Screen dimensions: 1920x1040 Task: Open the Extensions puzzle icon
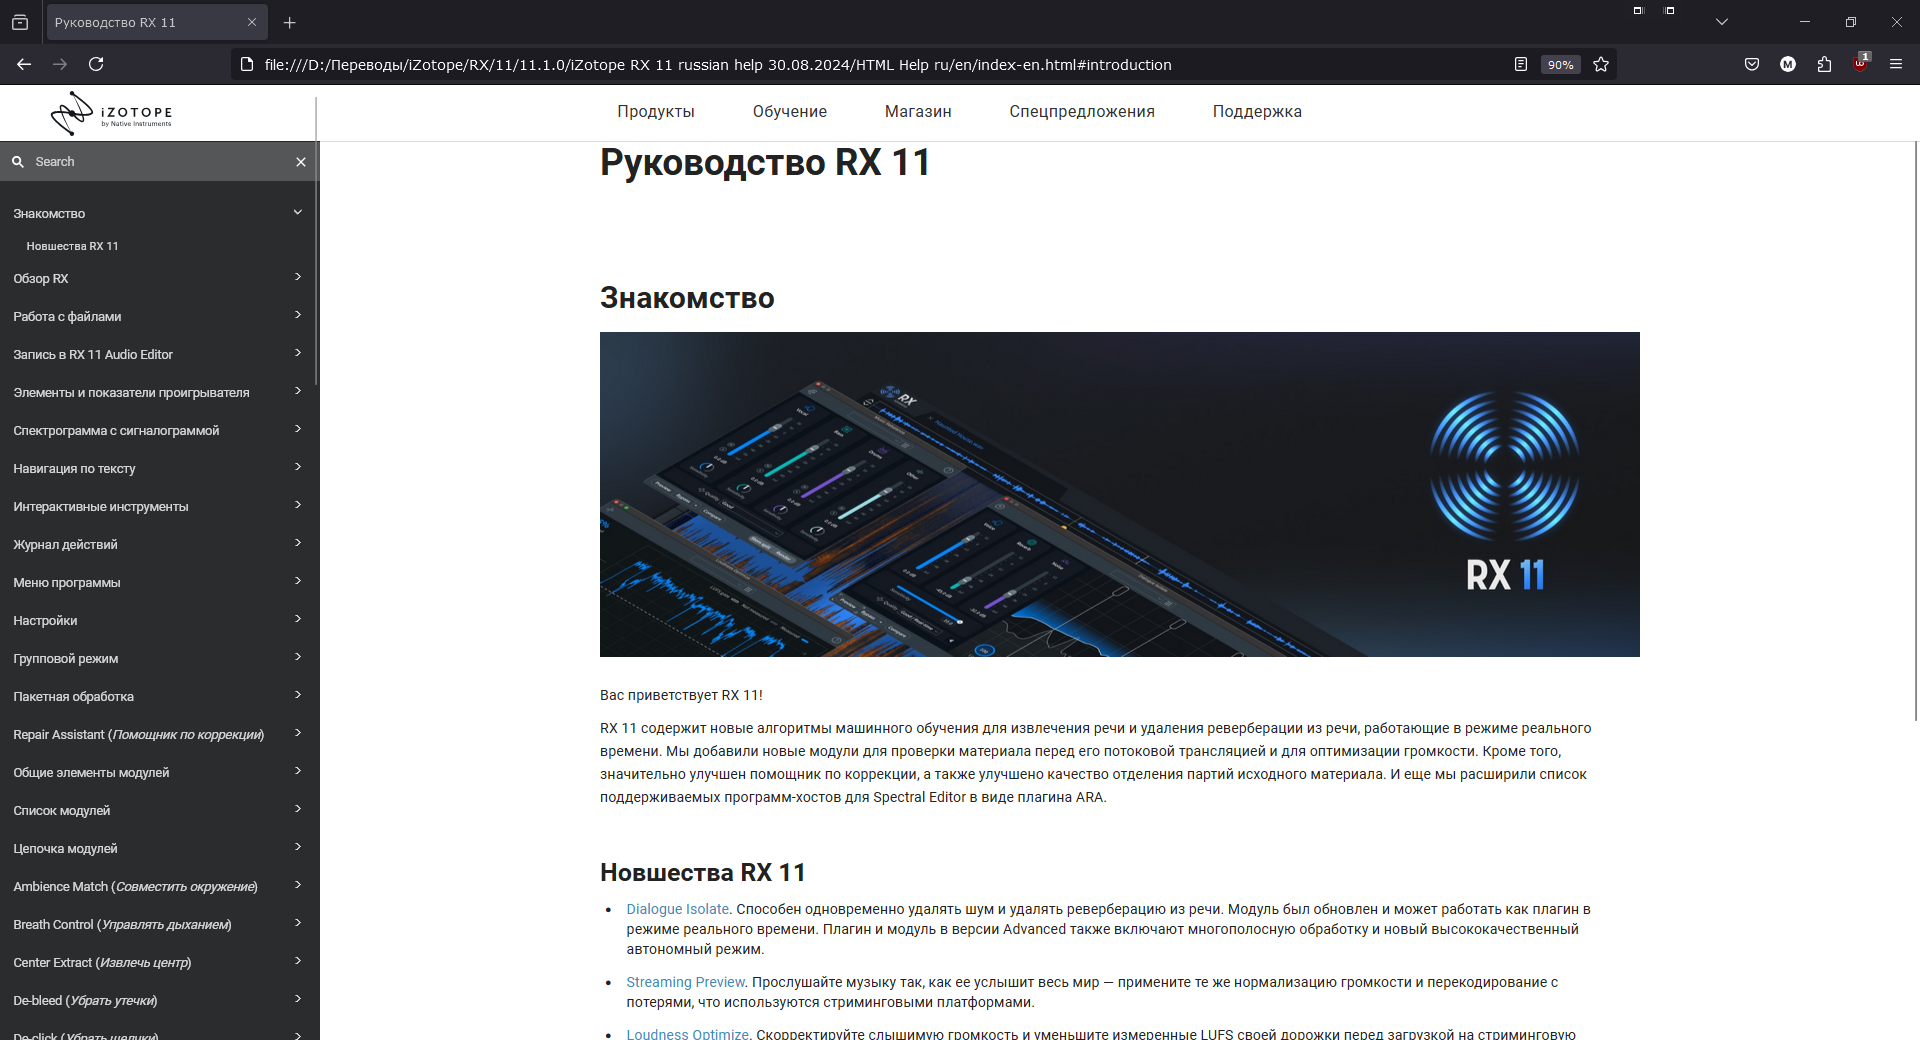click(x=1824, y=64)
